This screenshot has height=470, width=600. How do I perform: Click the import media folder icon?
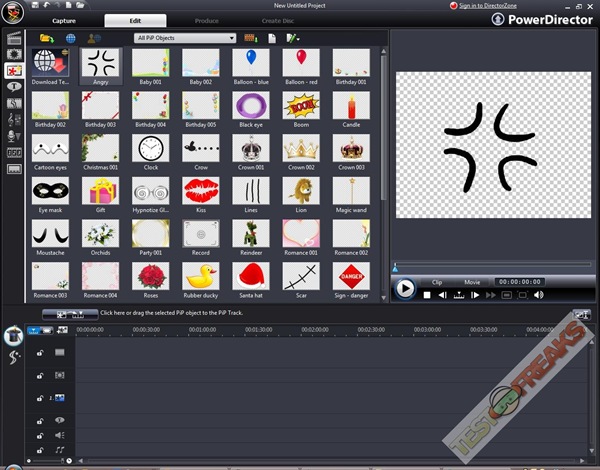tap(46, 38)
